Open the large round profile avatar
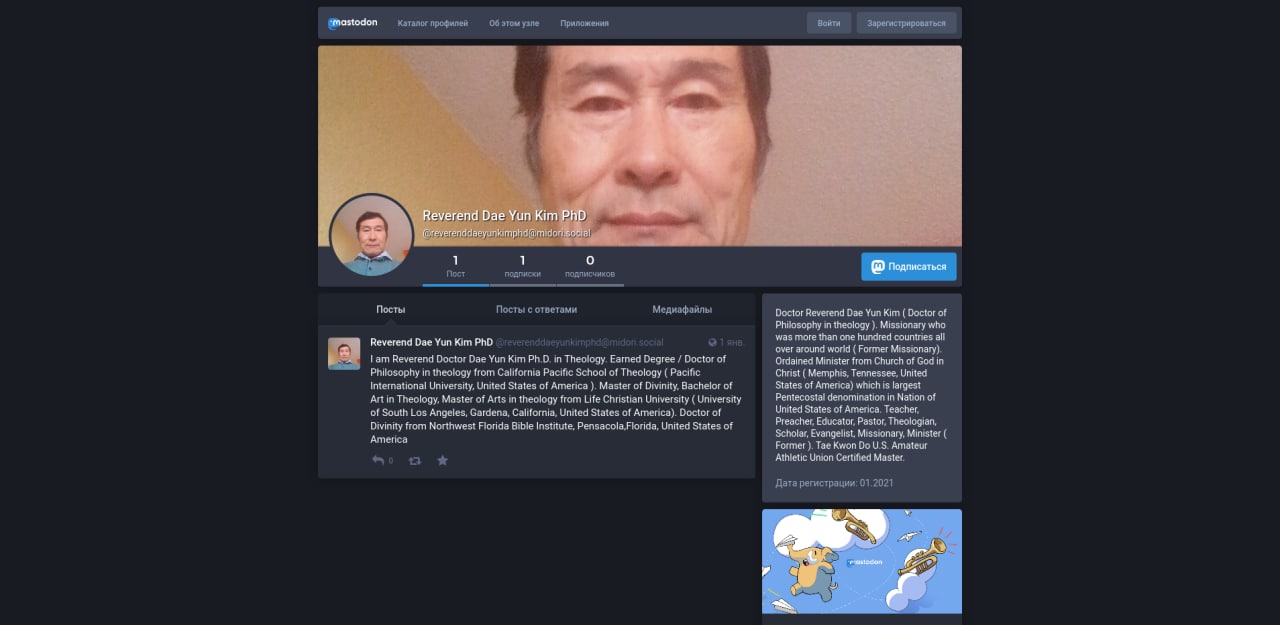 371,236
